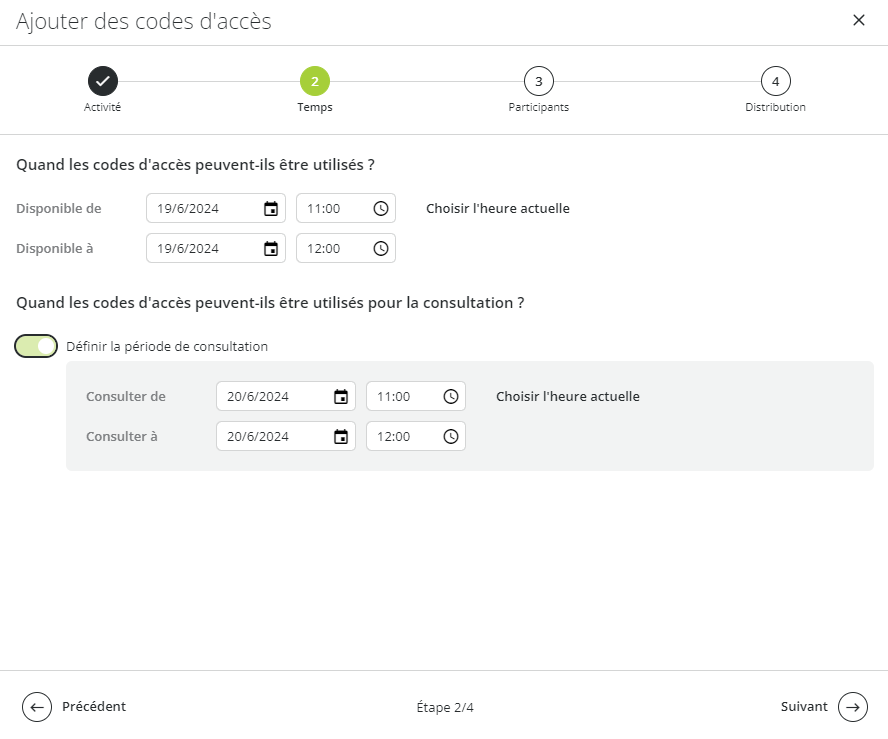Open calendar picker for Disponible de date
Screen dimensions: 888x739
271,209
